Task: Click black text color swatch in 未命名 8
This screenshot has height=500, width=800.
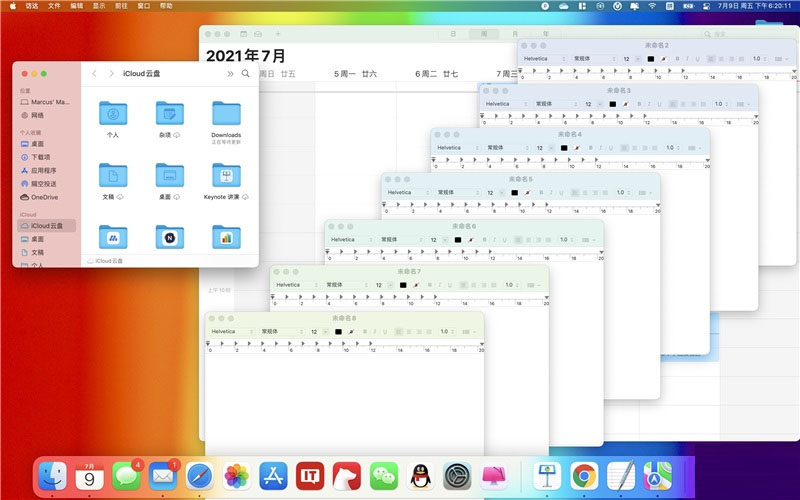Action: (x=338, y=331)
